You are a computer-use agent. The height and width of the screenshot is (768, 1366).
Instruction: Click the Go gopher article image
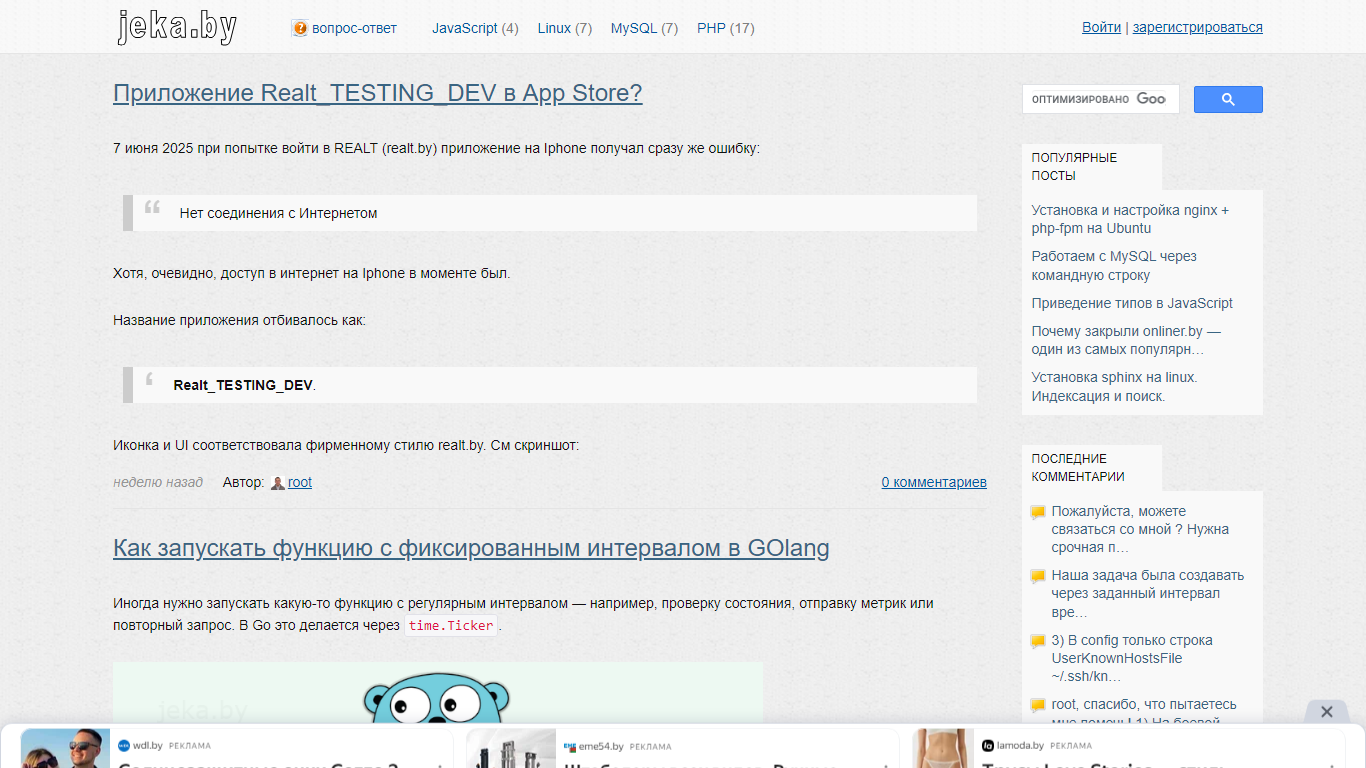[x=438, y=693]
